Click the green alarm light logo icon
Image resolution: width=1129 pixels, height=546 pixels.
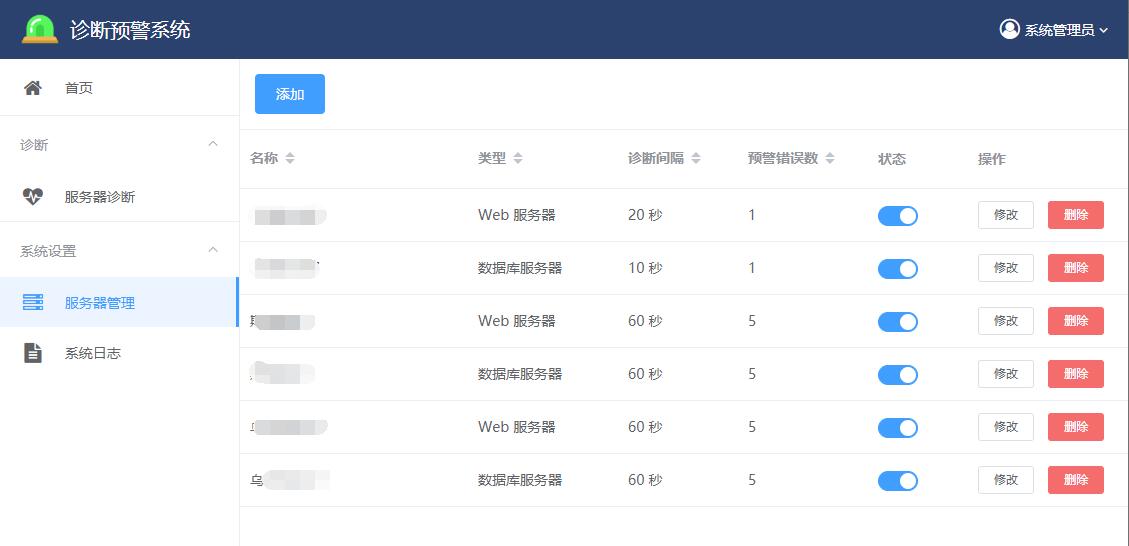[40, 29]
